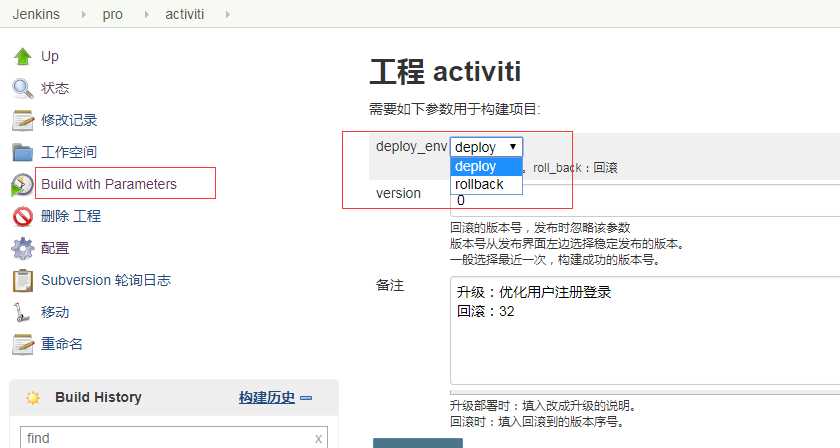Go to pro breadcrumb folder
Viewport: 840px width, 448px height.
tap(112, 14)
